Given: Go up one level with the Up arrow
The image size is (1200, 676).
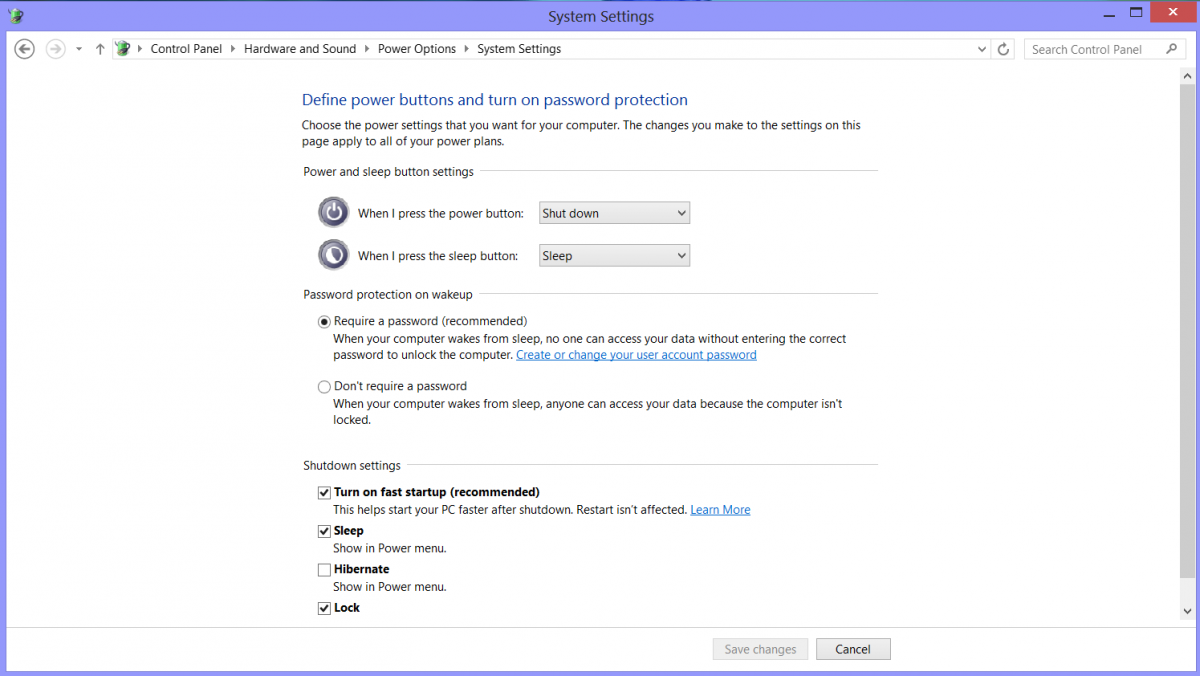Looking at the screenshot, I should click(100, 49).
